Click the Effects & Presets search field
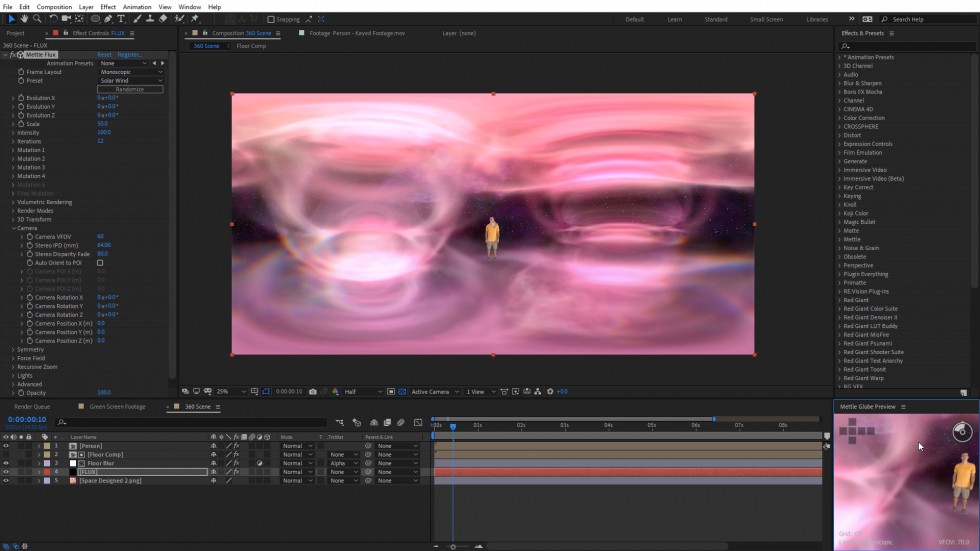The width and height of the screenshot is (980, 551). coord(903,46)
